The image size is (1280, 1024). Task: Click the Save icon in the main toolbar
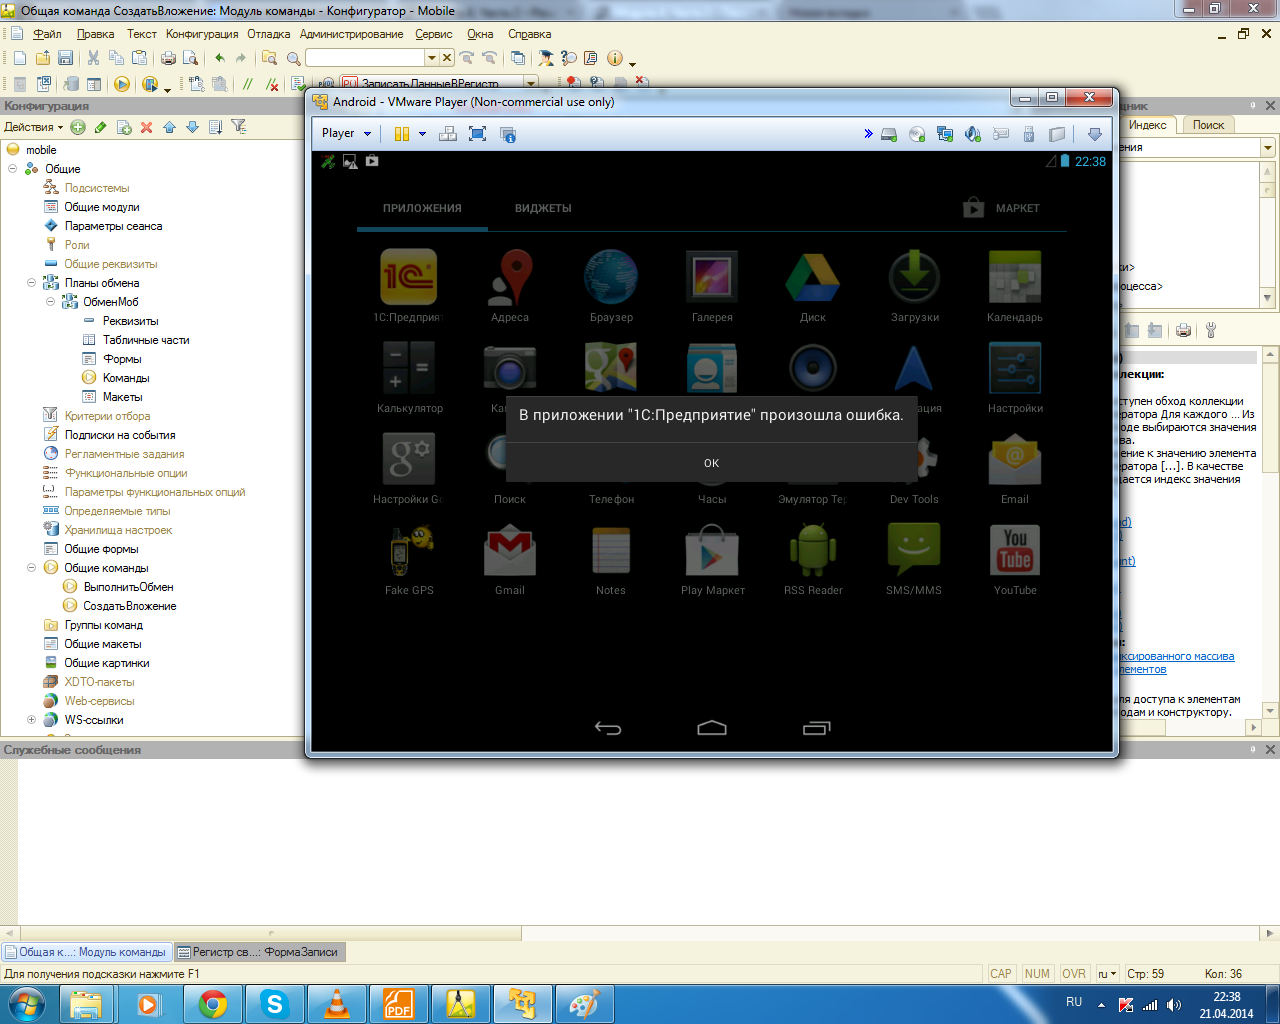(x=65, y=58)
